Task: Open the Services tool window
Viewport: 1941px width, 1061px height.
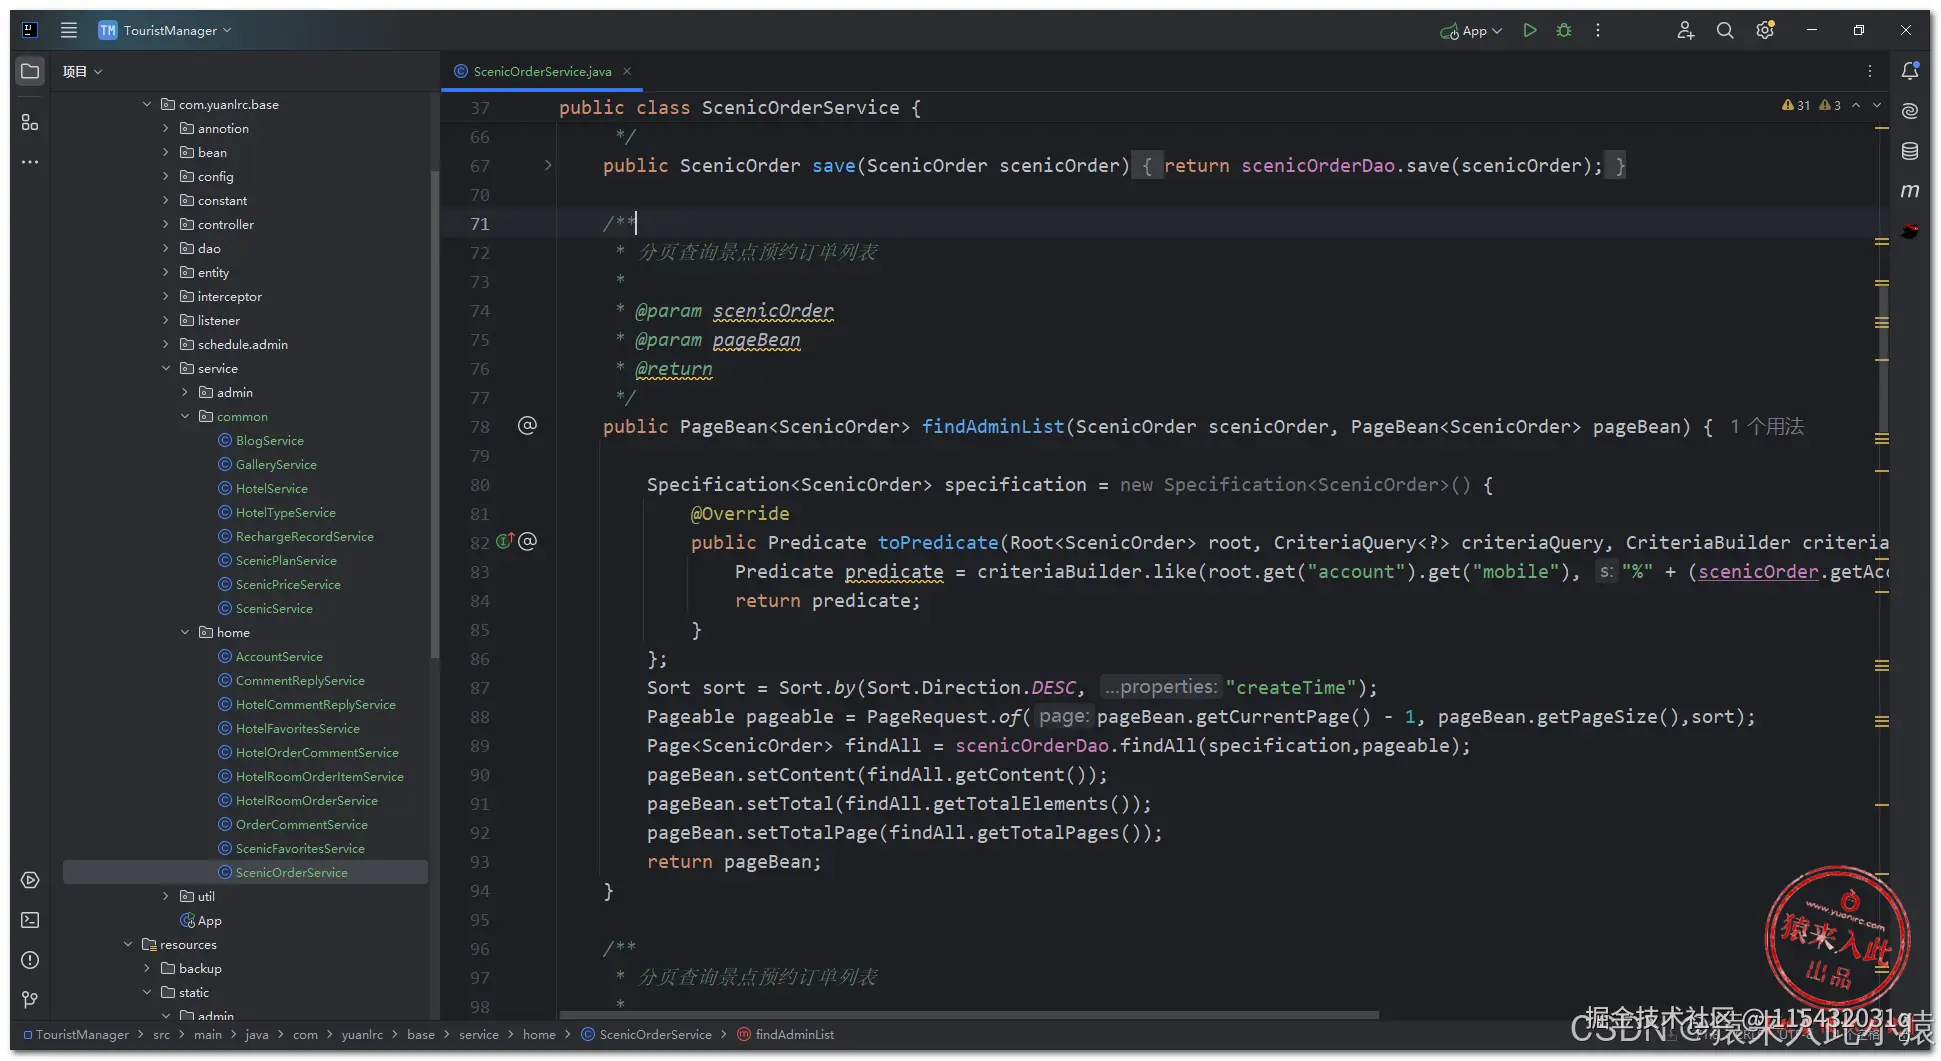Action: [30, 880]
